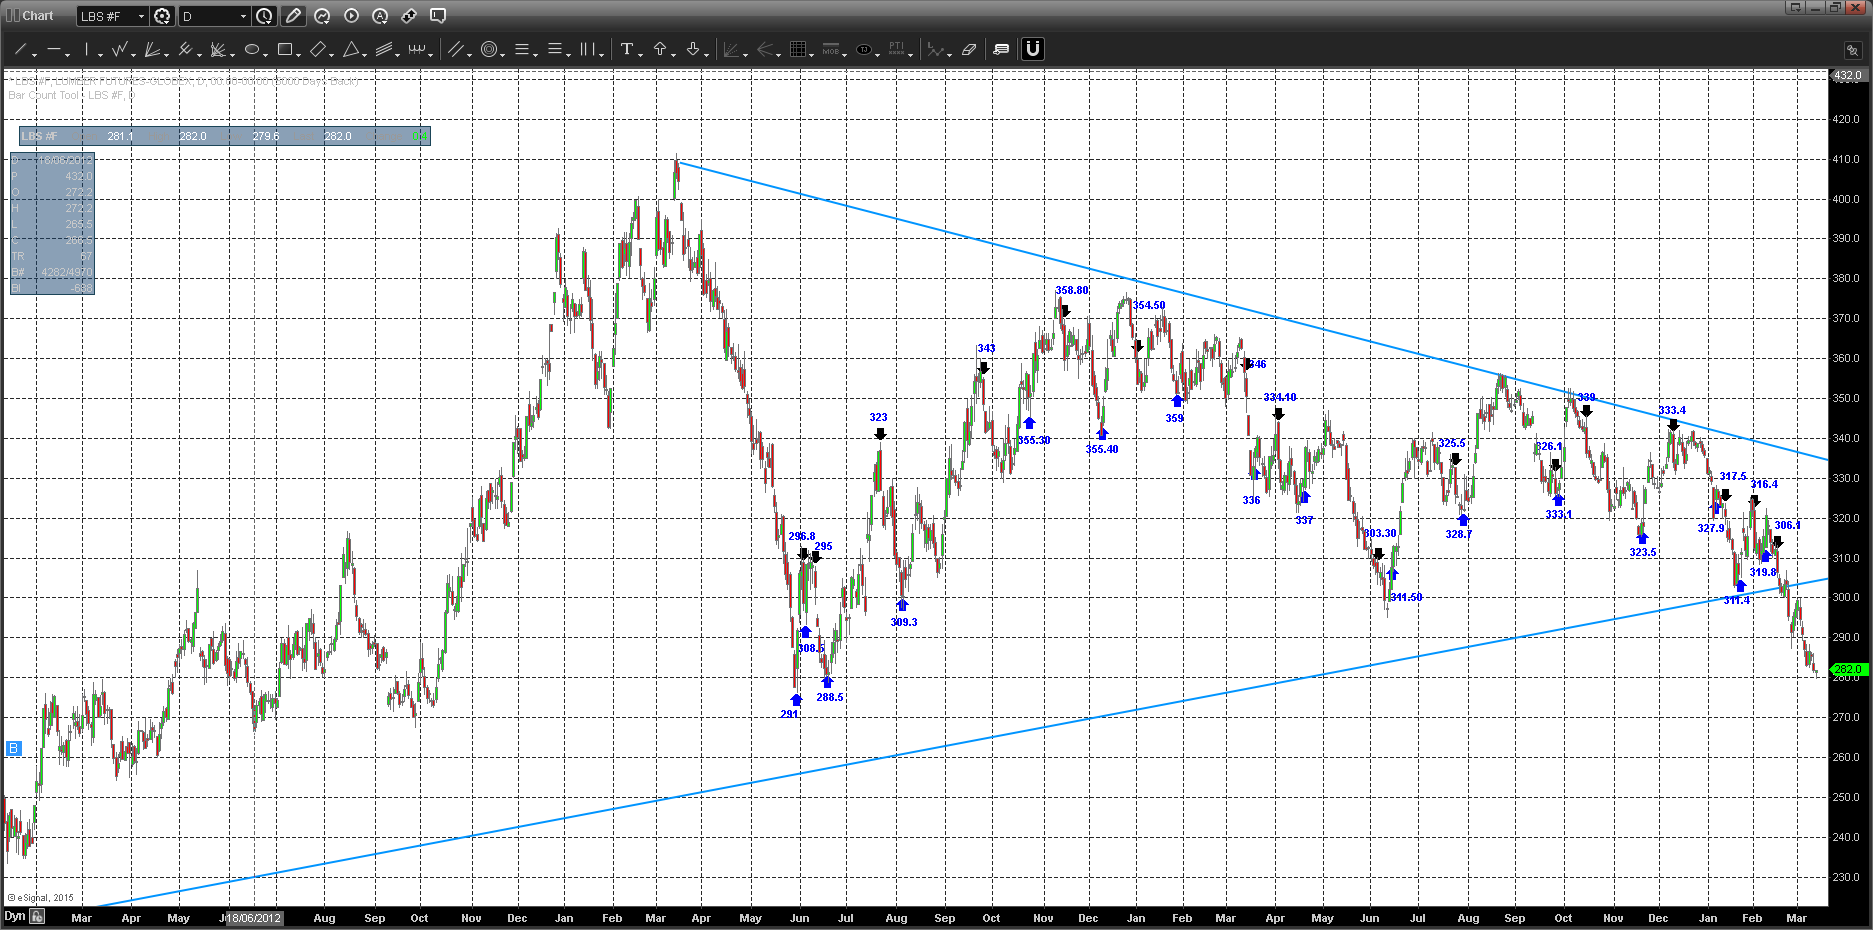1873x930 pixels.
Task: Open the chart settings gear icon
Action: pos(162,16)
